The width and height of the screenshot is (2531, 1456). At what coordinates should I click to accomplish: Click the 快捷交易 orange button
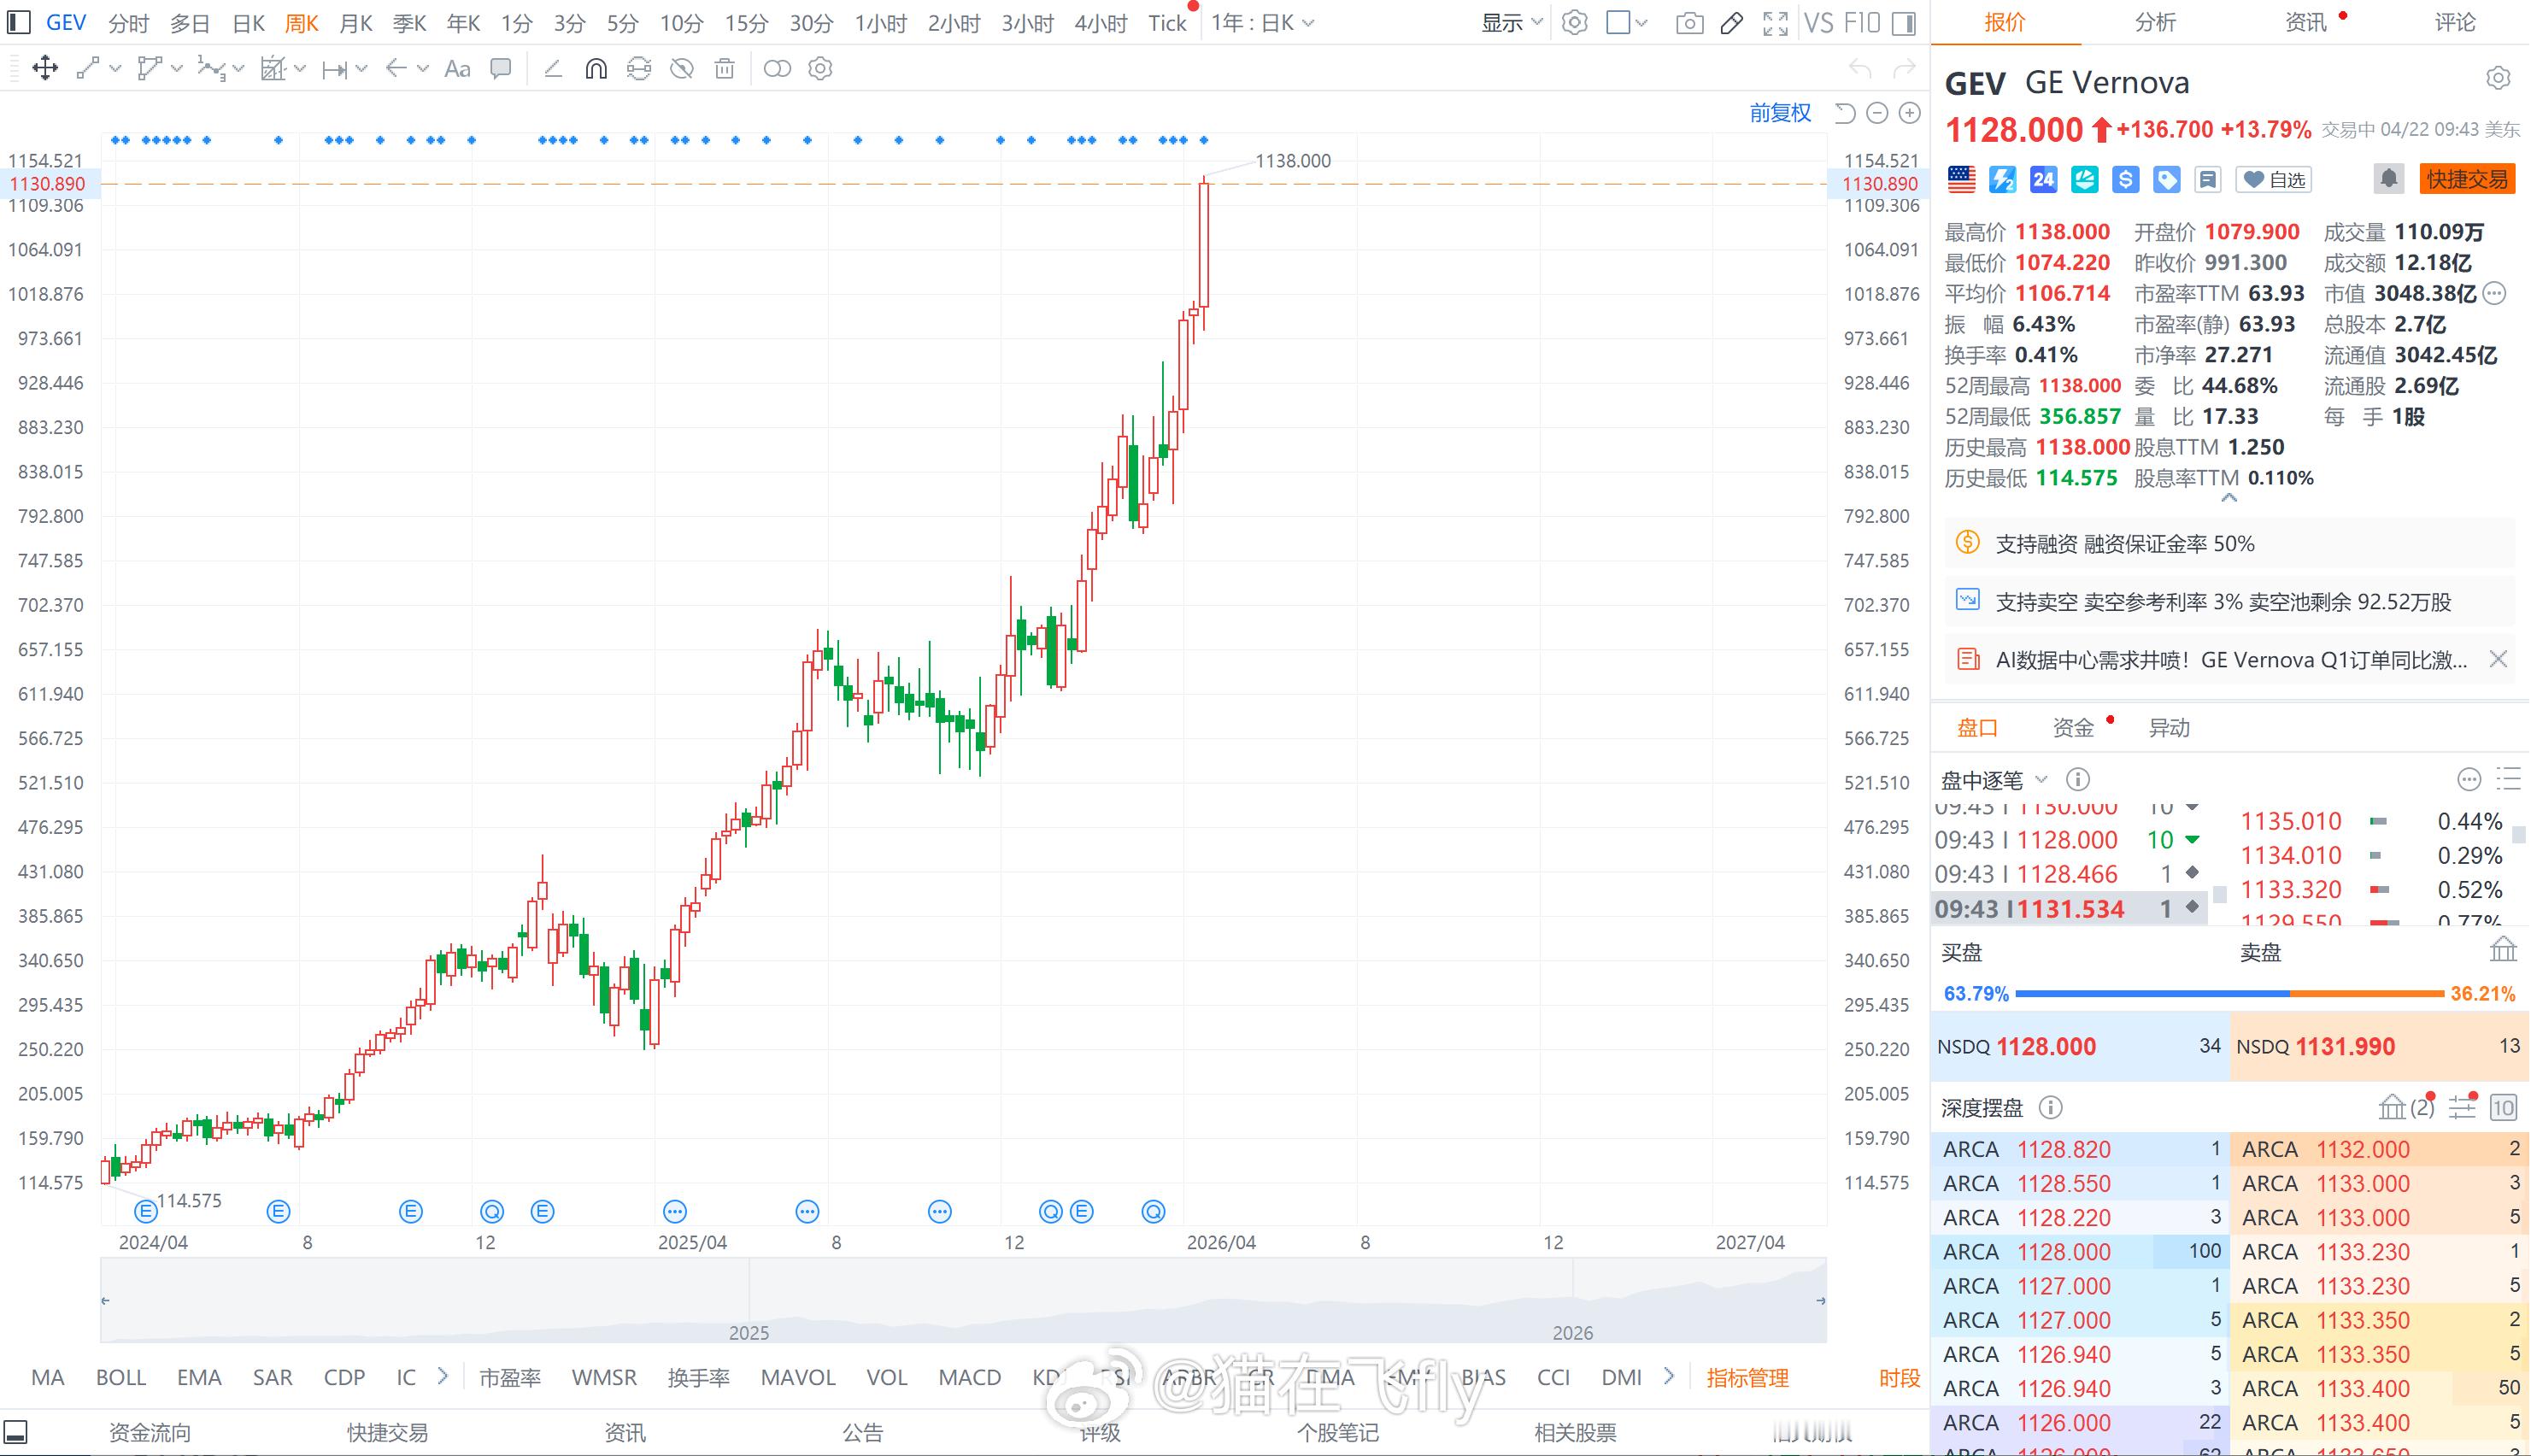(2466, 179)
